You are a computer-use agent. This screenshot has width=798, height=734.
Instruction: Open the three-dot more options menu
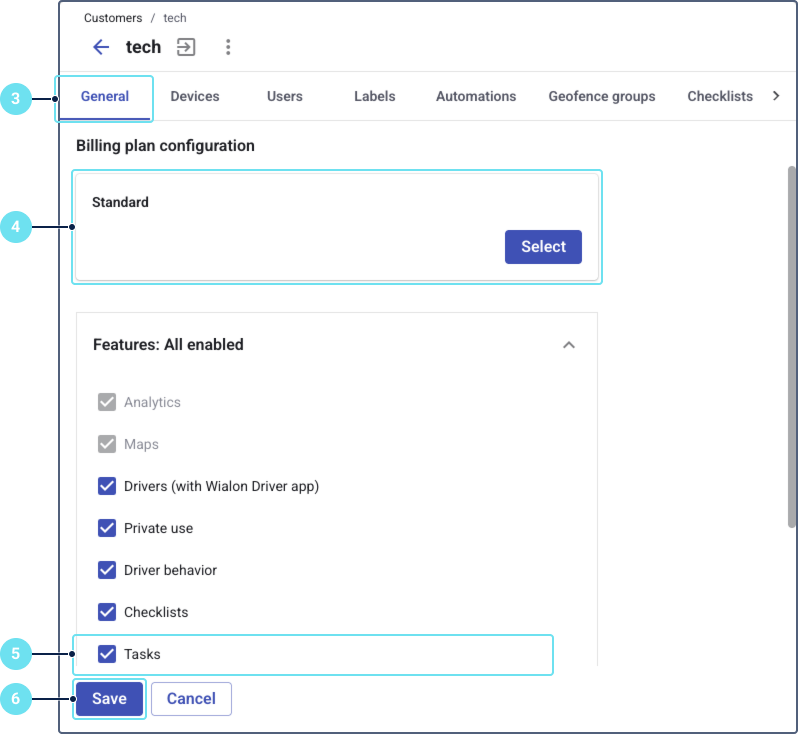click(228, 47)
